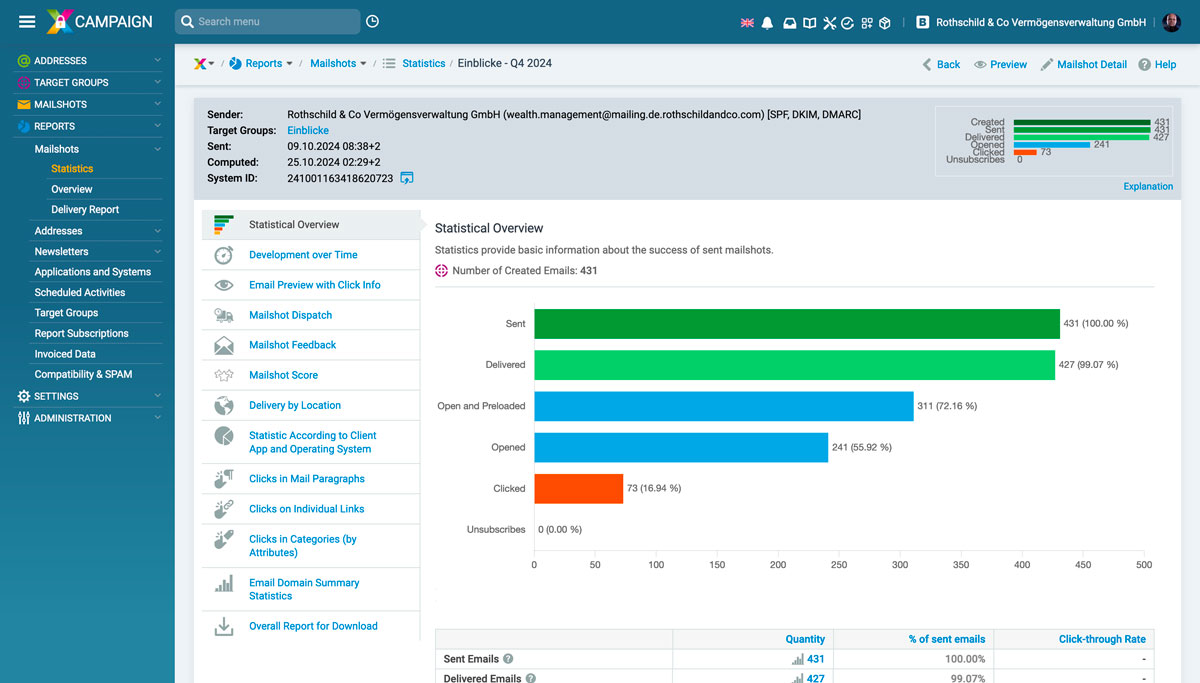This screenshot has width=1200, height=683.
Task: Click the orange Clicked bar in chart
Action: click(578, 488)
